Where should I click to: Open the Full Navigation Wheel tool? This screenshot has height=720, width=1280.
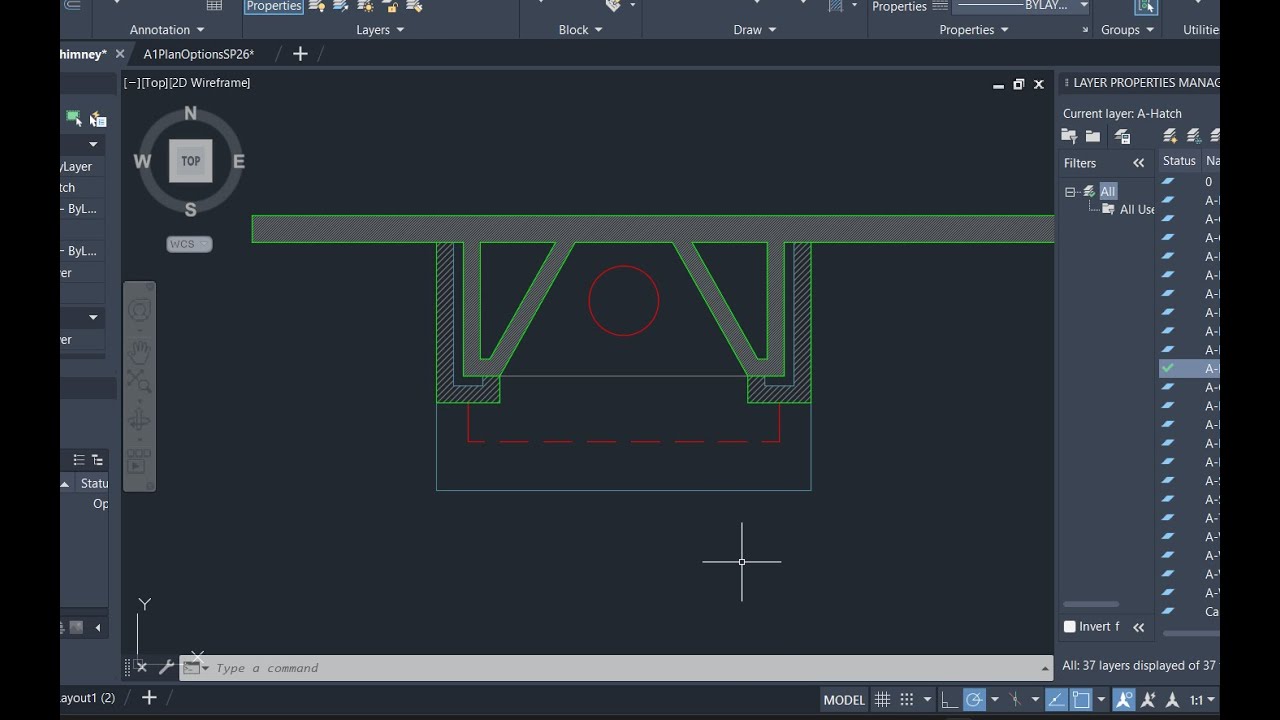[139, 312]
